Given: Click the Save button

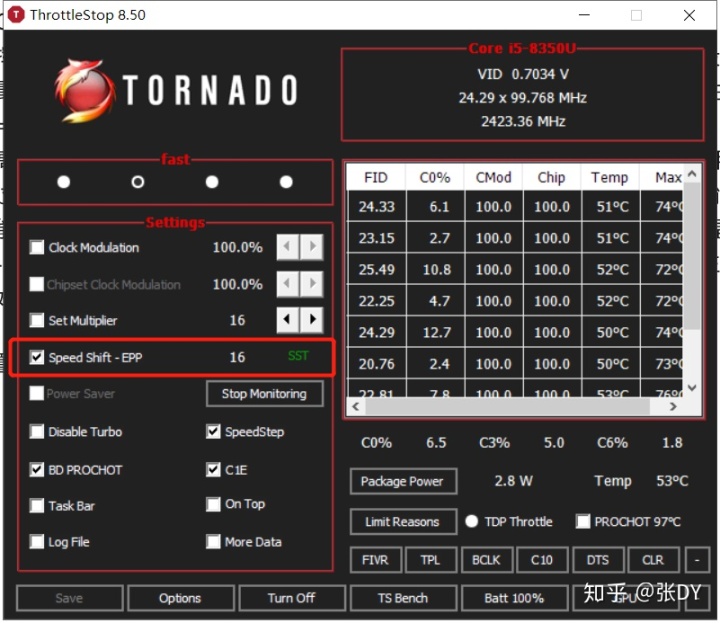Looking at the screenshot, I should click(70, 598).
